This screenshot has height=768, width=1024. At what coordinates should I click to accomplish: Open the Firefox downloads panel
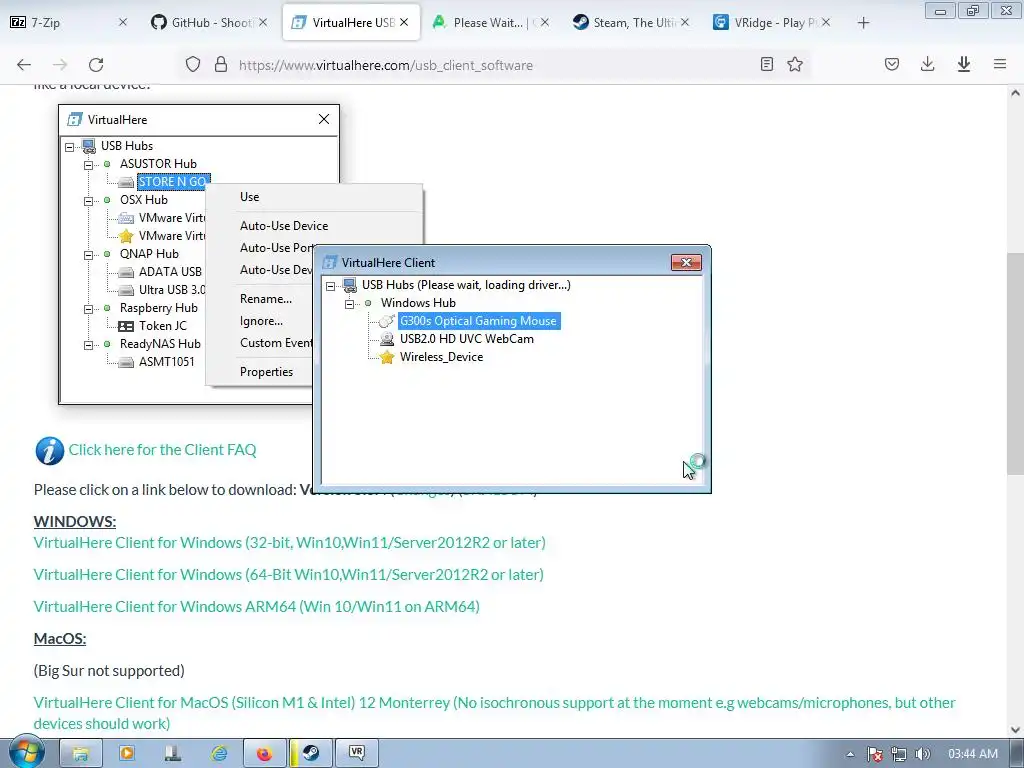[927, 64]
